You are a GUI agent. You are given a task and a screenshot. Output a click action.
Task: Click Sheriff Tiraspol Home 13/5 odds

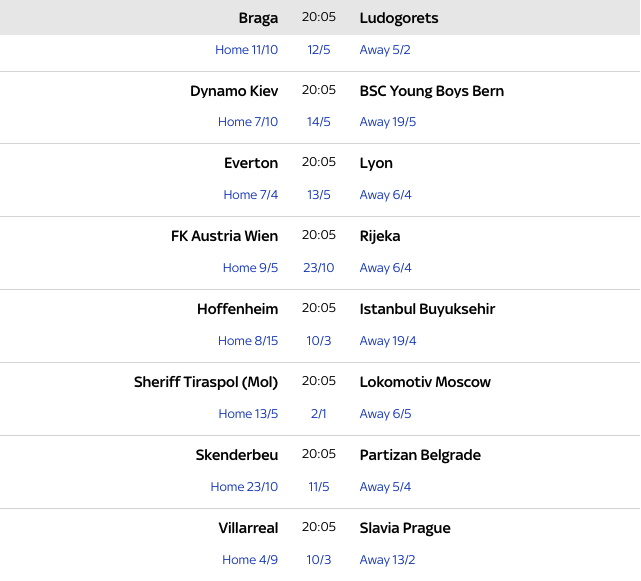point(248,414)
